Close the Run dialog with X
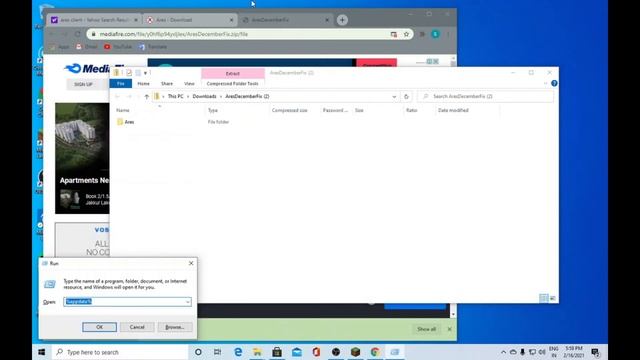The width and height of the screenshot is (640, 360). tap(191, 263)
